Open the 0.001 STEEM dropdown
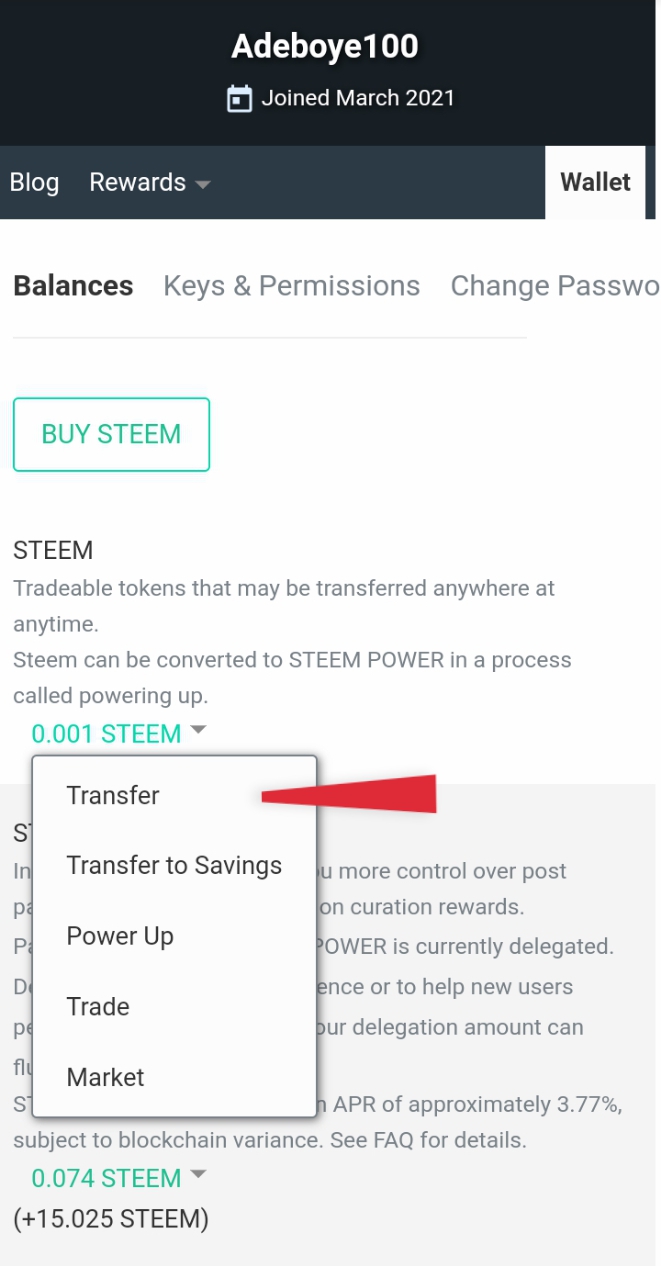Screen dimensions: 661x1266 click(x=107, y=734)
